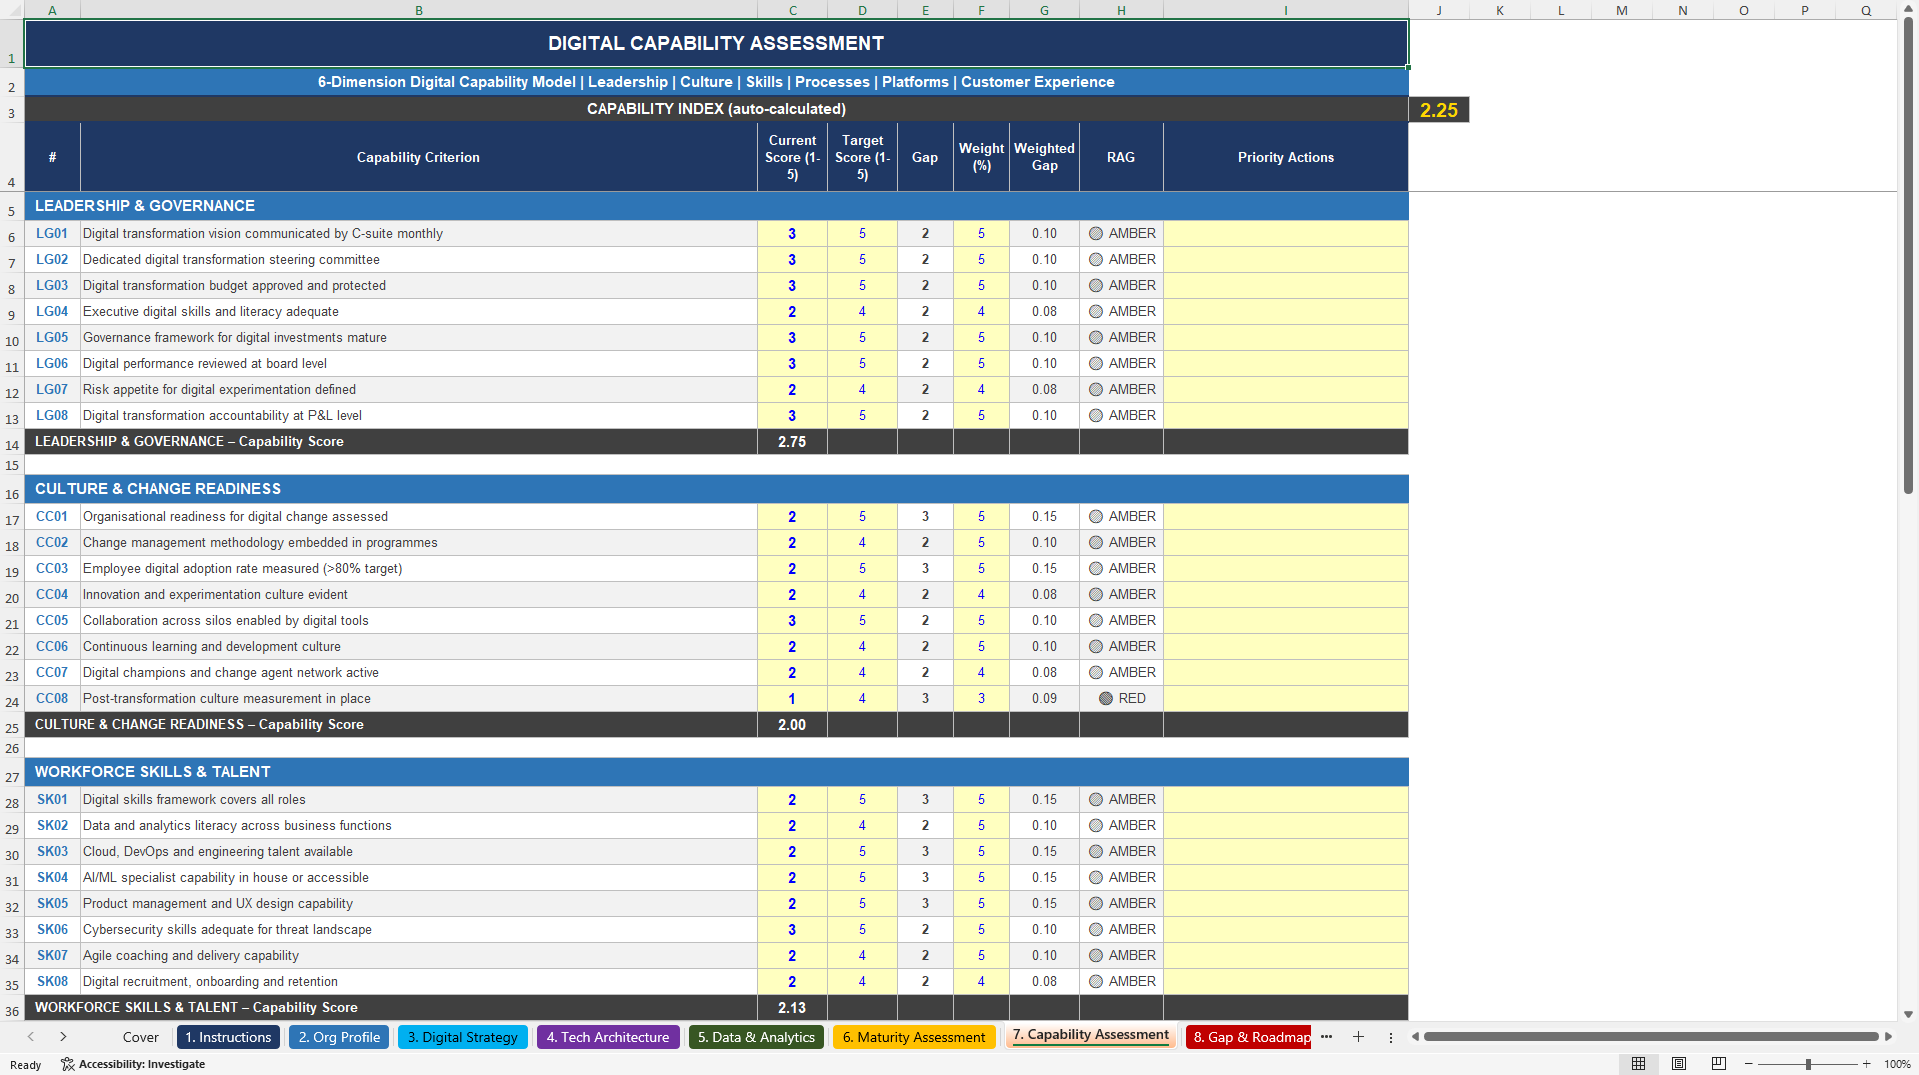Viewport: 1919px width, 1075px height.
Task: Click the vertical scrollbar thumb
Action: pyautogui.click(x=1908, y=255)
